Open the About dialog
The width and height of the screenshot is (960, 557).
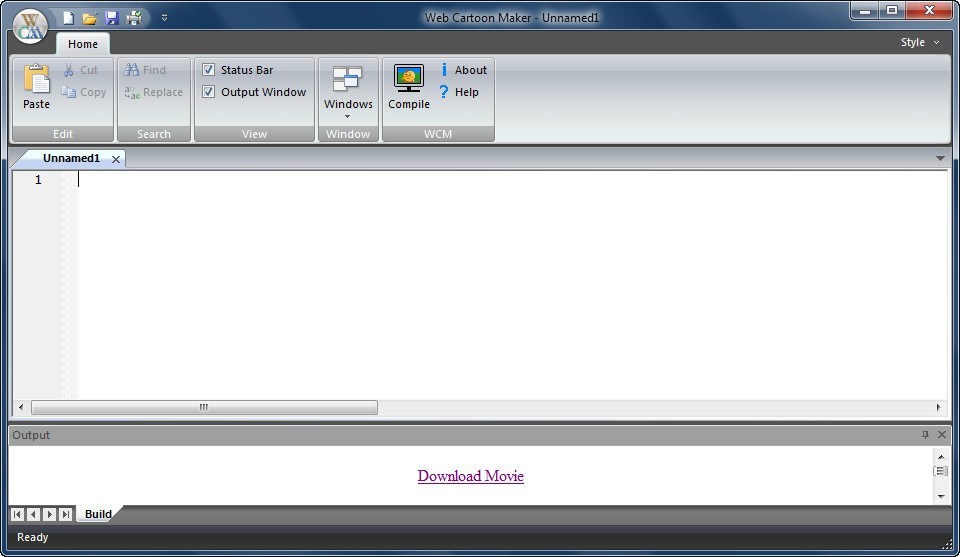coord(463,70)
